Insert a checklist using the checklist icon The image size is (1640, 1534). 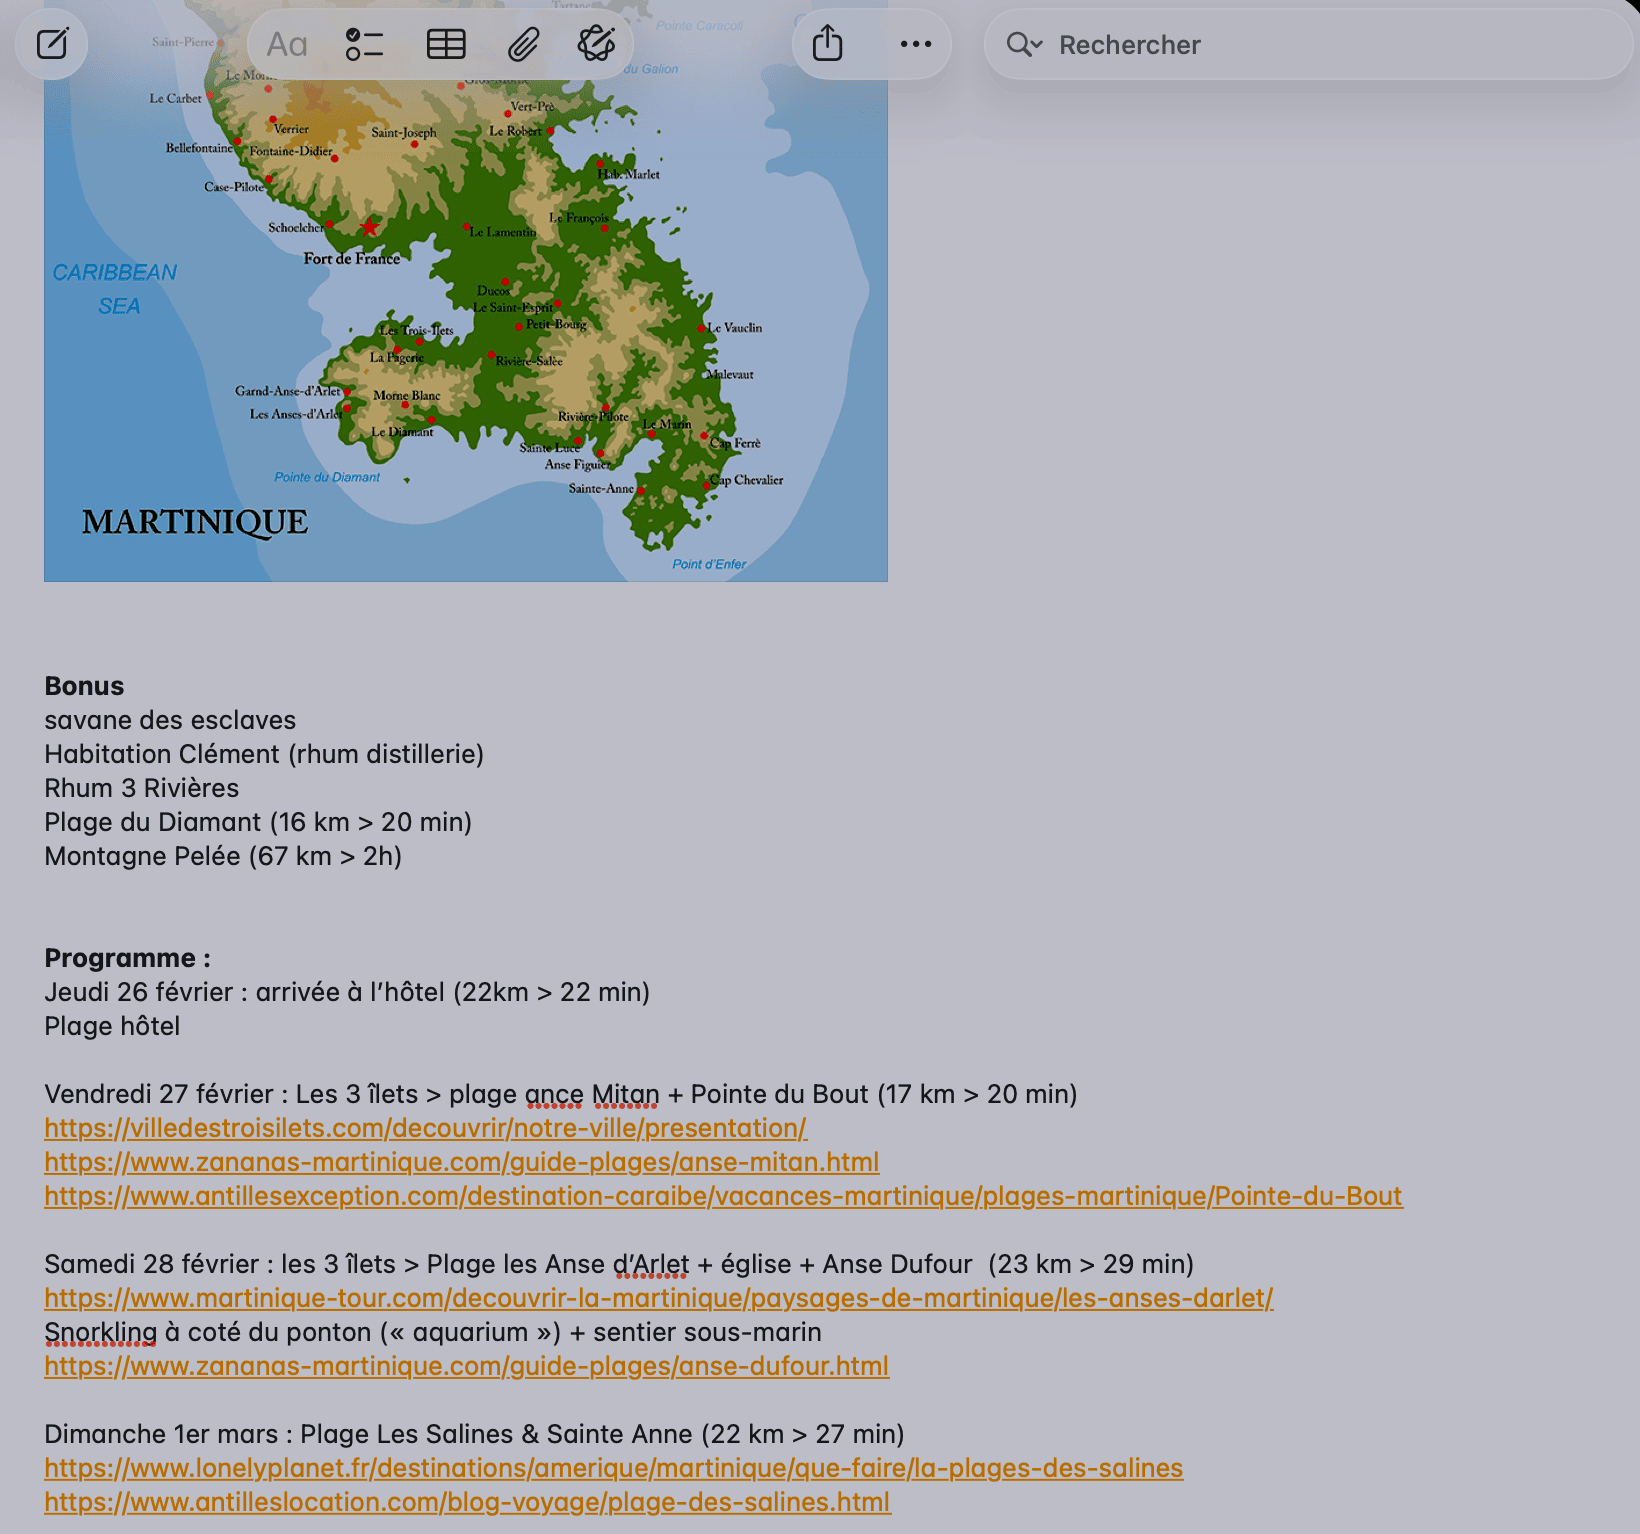pos(365,44)
